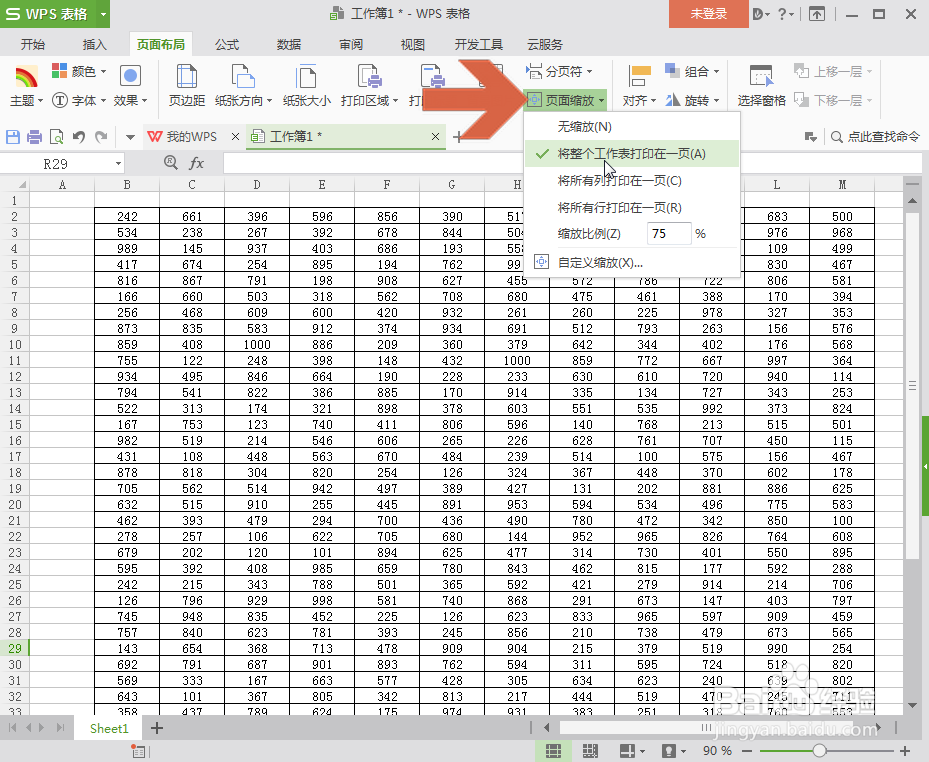This screenshot has width=929, height=762.
Task: Click the scale ratio input field showing 75
Action: click(669, 233)
